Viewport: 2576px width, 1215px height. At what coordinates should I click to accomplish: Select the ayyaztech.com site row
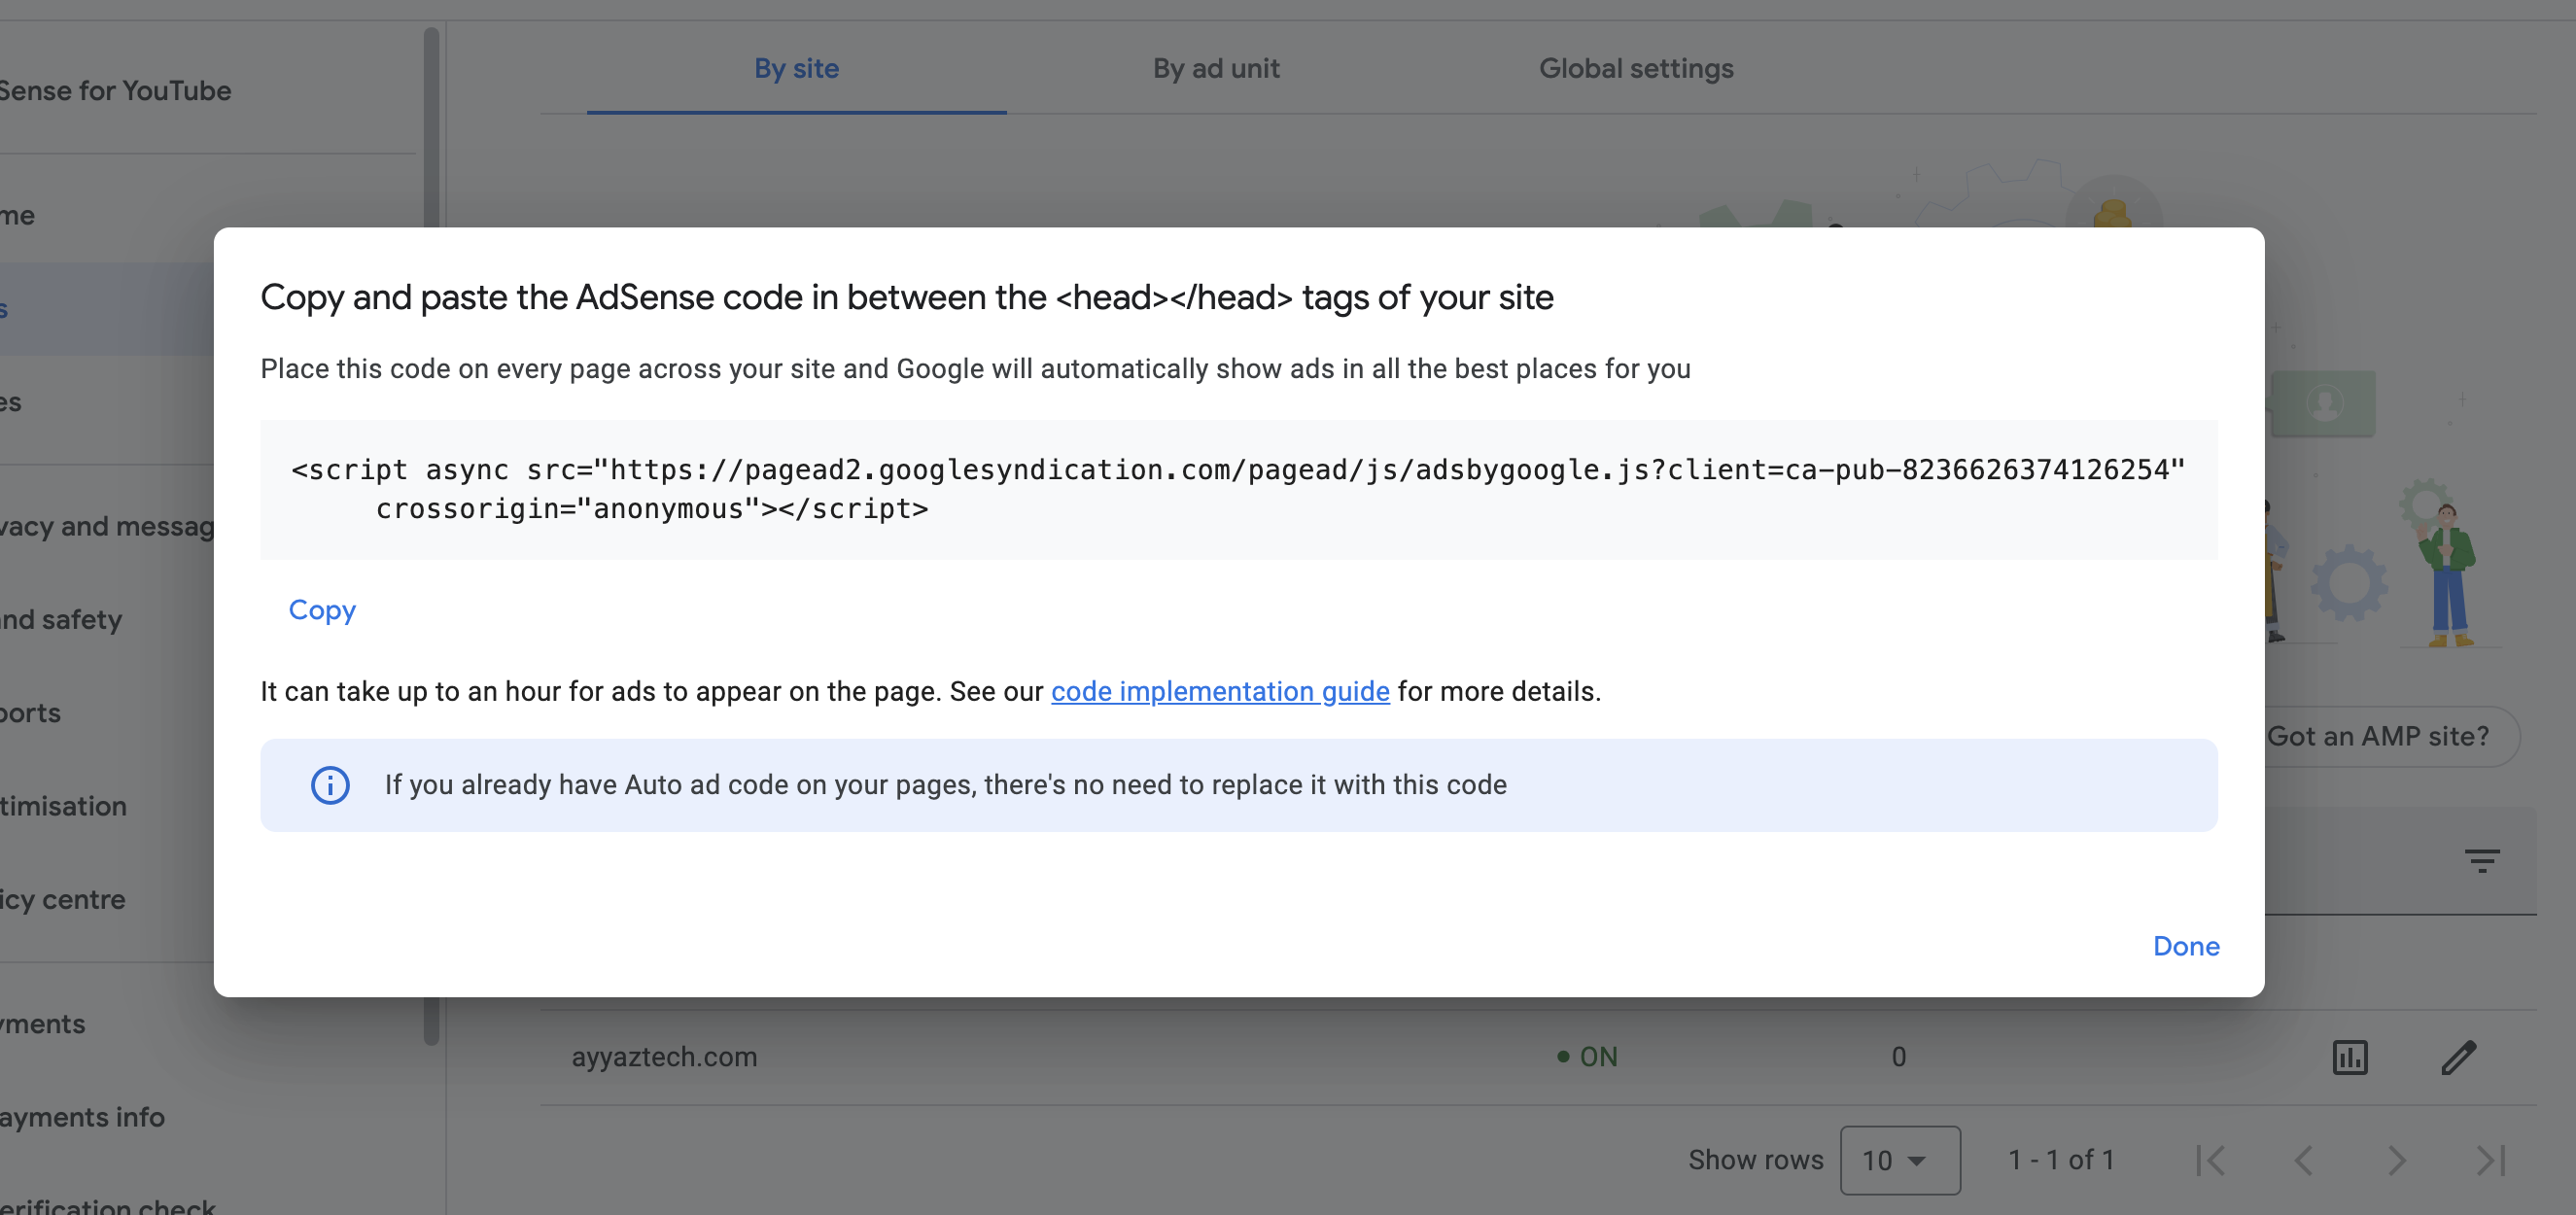click(x=664, y=1057)
